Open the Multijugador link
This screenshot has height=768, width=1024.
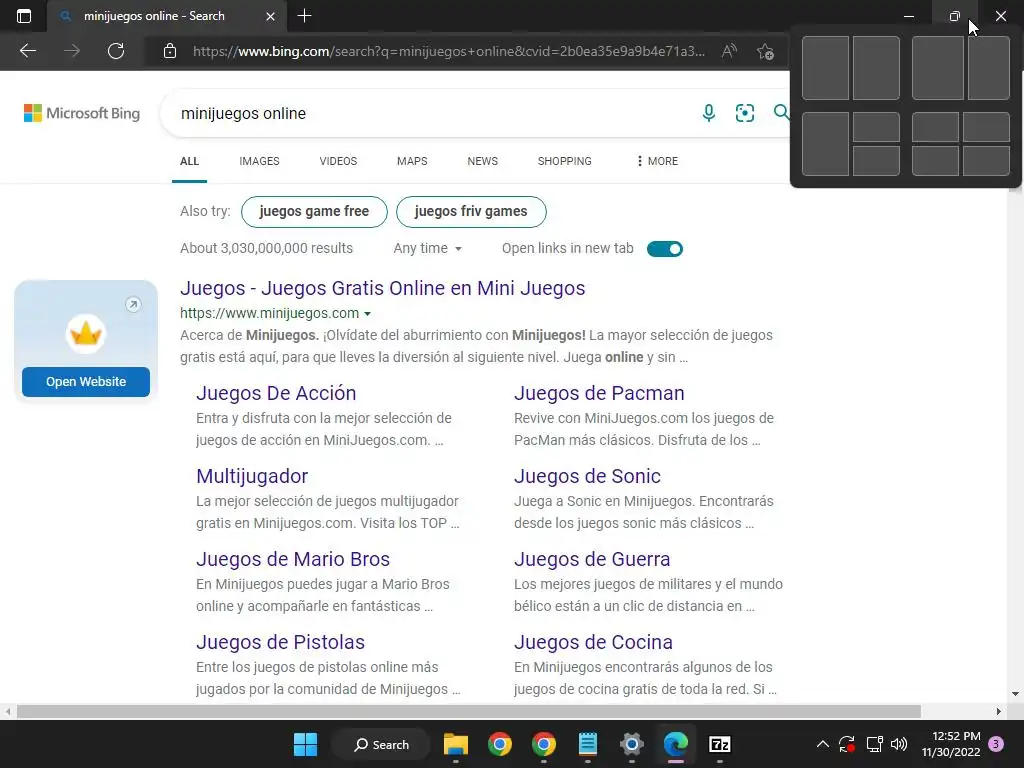(x=252, y=476)
